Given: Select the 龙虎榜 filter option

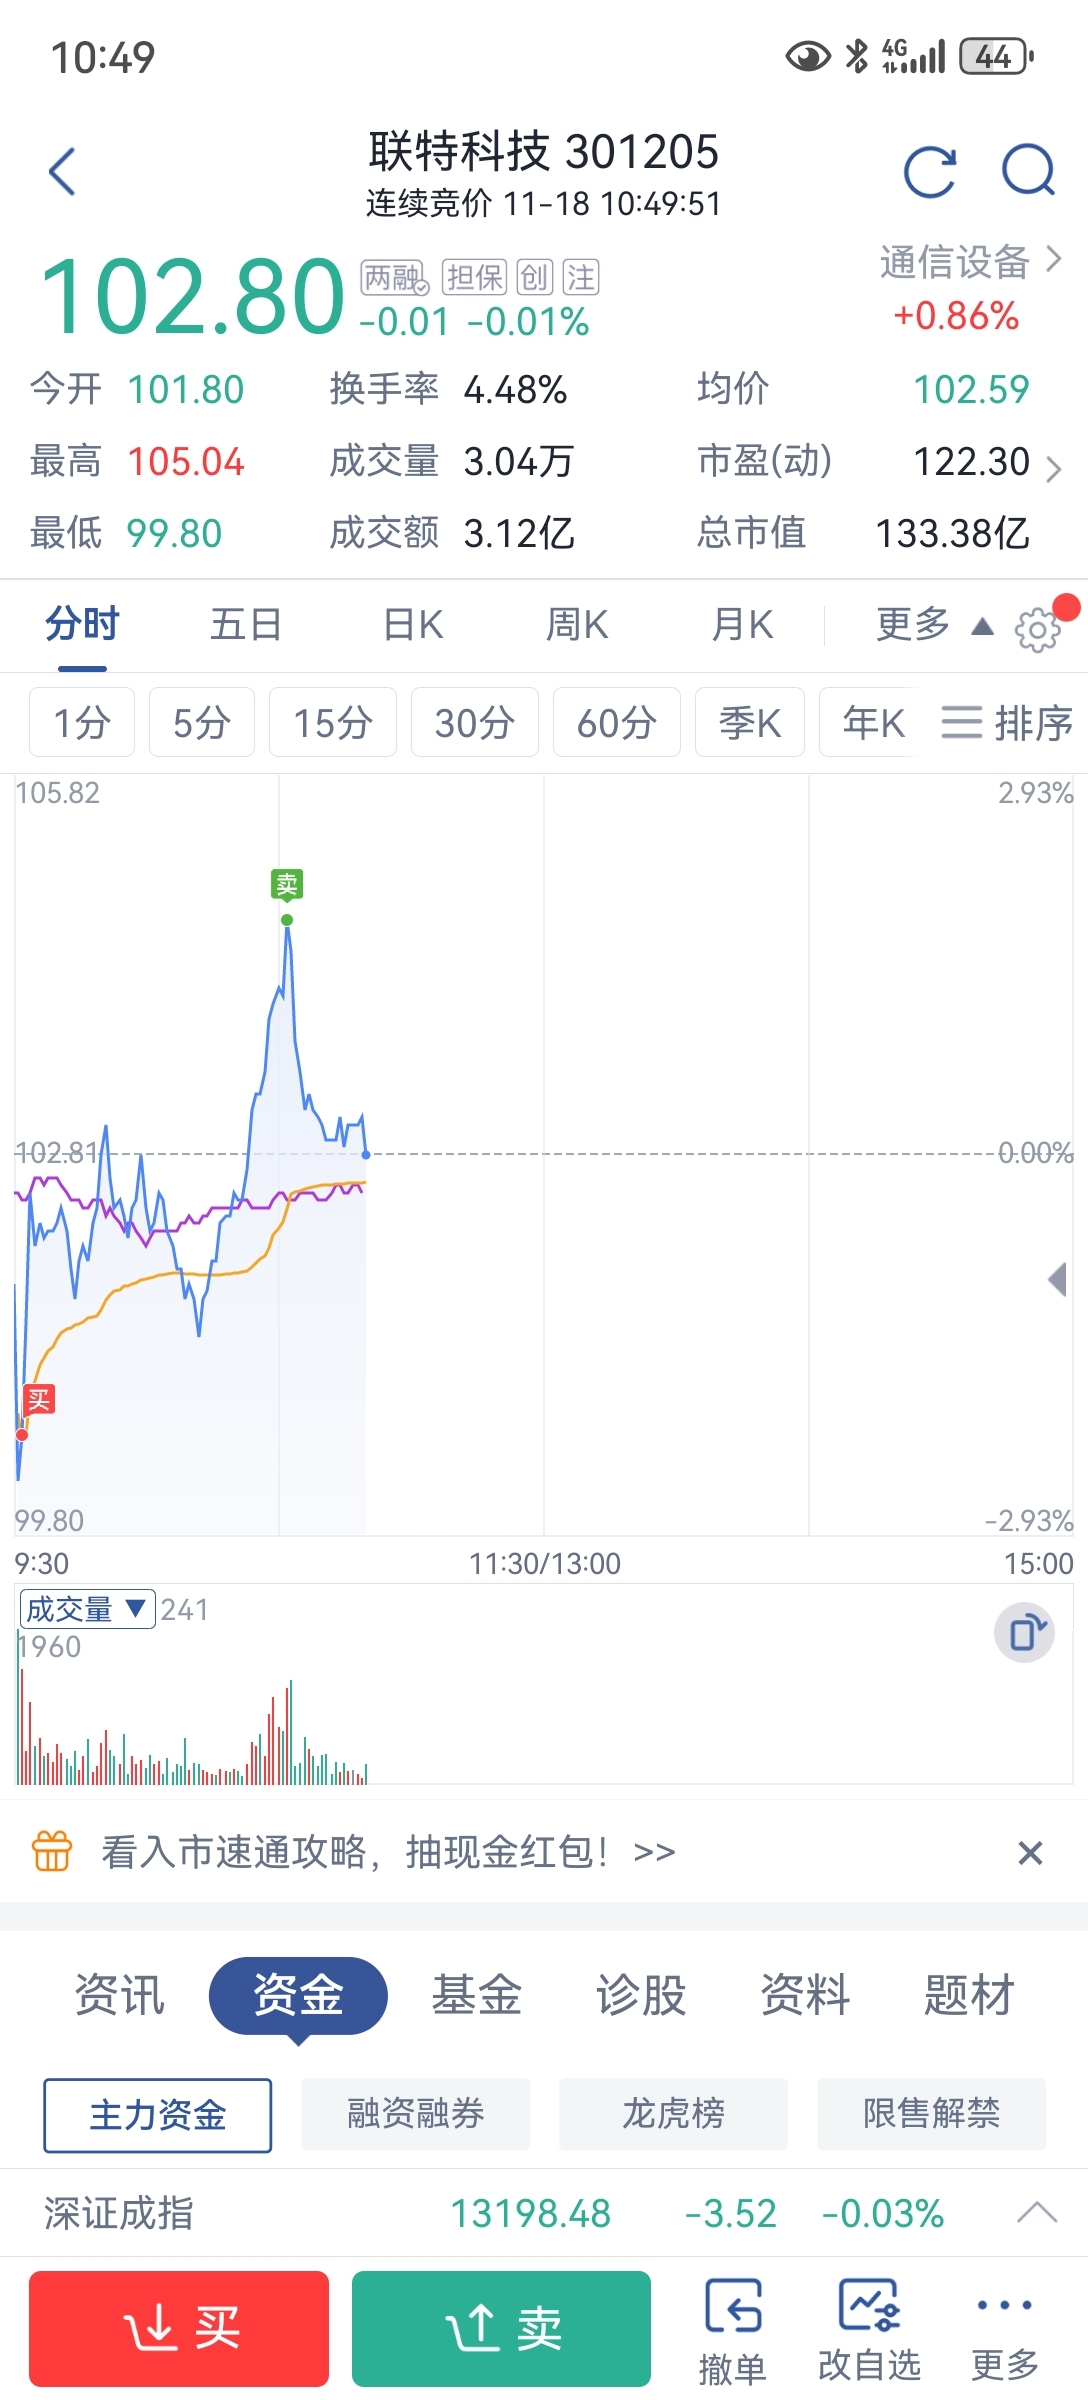Looking at the screenshot, I should tap(673, 2115).
